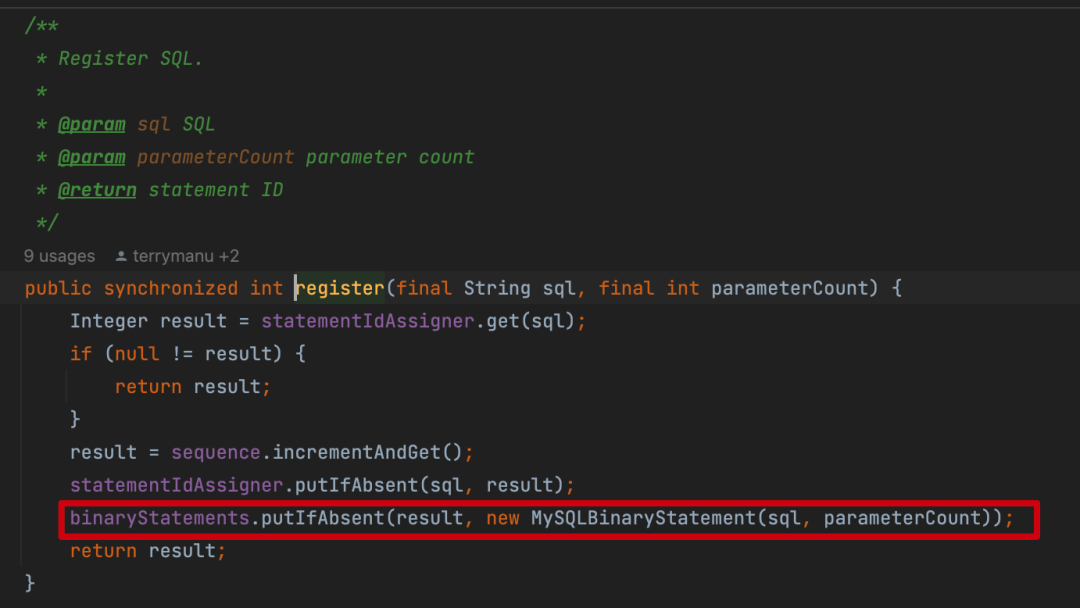
Task: Click 'MySQLBinaryStatement' constructor call
Action: [x=643, y=518]
